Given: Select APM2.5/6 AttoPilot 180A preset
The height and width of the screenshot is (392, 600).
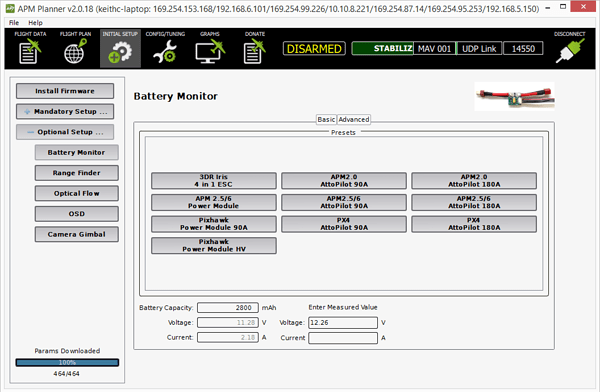Looking at the screenshot, I should pyautogui.click(x=474, y=202).
